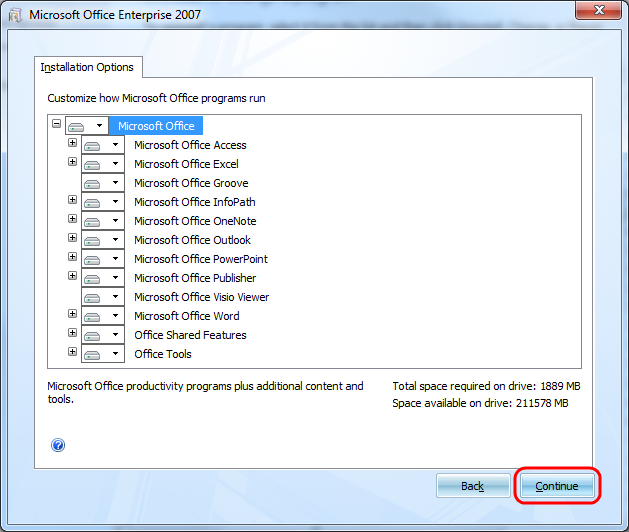Open install option dropdown for PowerPoint
Image resolution: width=629 pixels, height=532 pixels.
[x=103, y=259]
